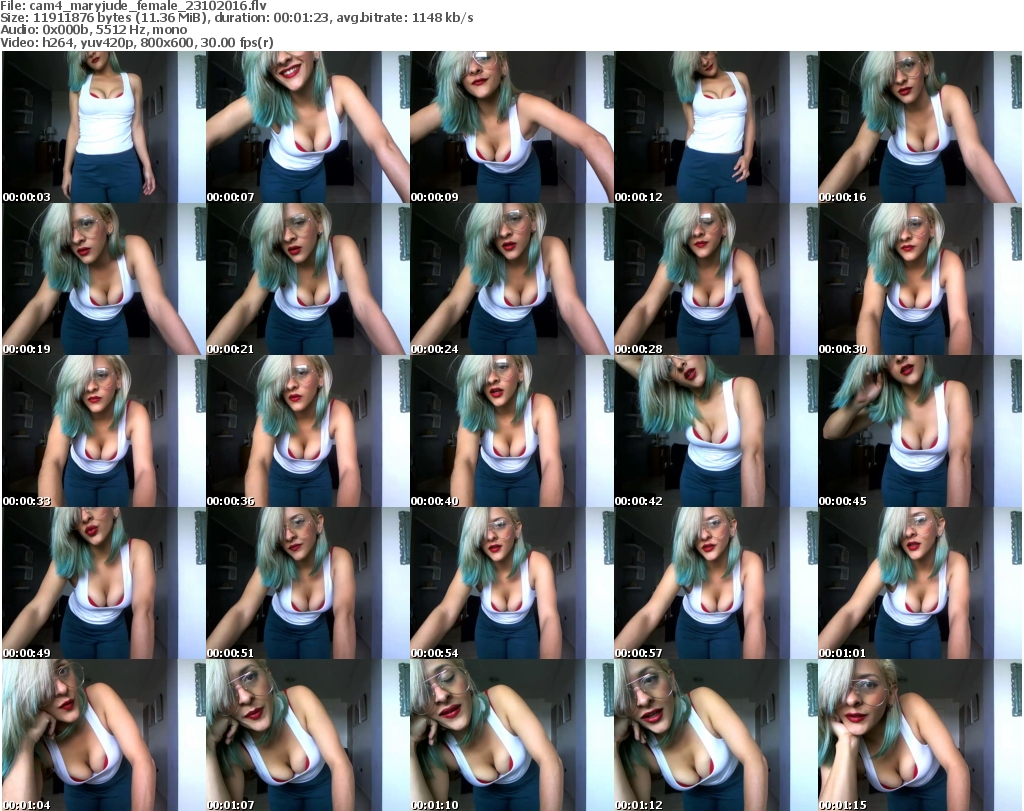Screen dimensions: 1024x811
Task: Click the thumbnail marked 00:00:45
Action: 919,431
